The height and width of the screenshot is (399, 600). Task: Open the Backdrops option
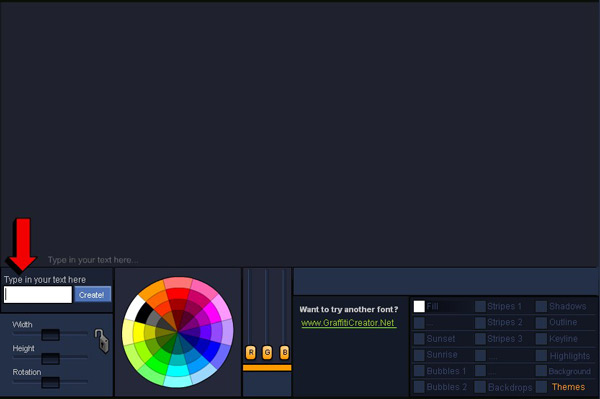pos(510,387)
